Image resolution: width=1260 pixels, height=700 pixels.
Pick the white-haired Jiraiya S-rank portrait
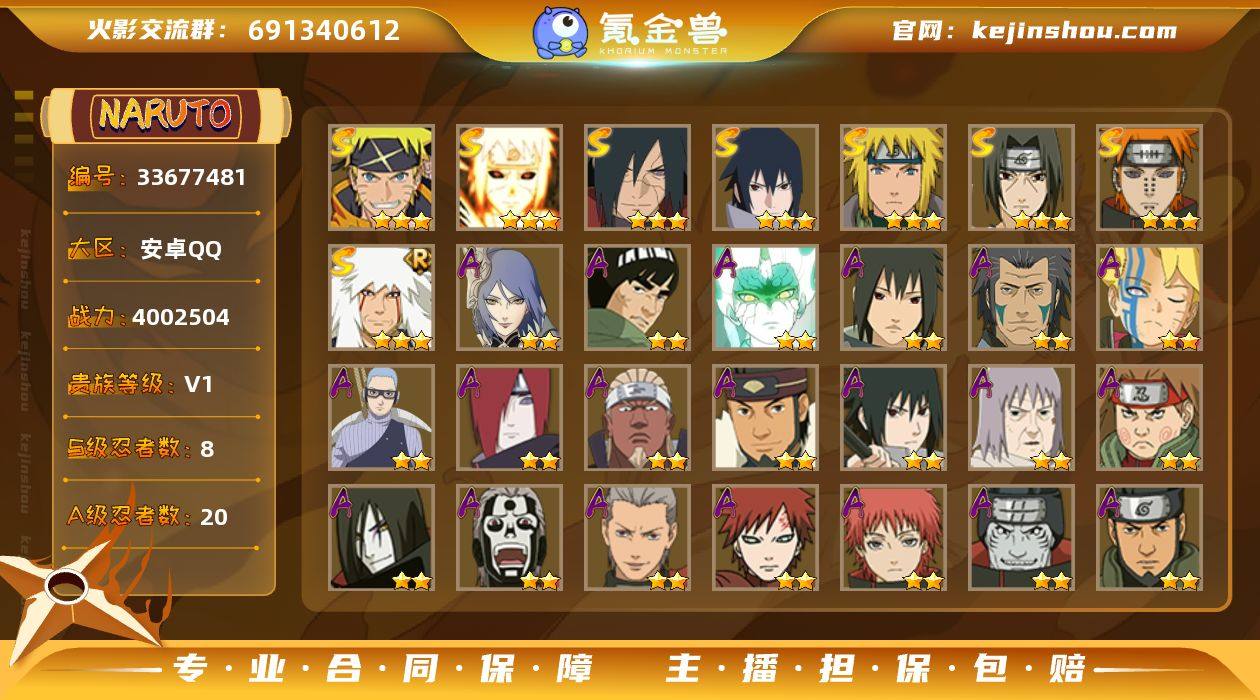point(382,298)
